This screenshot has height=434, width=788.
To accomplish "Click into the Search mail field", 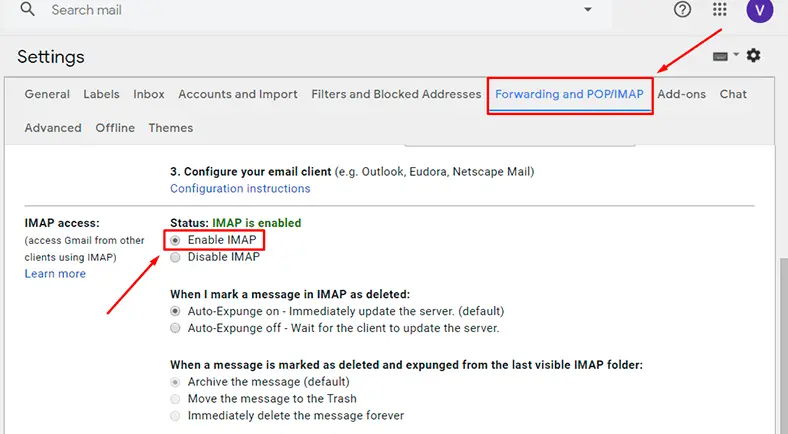I will (300, 10).
